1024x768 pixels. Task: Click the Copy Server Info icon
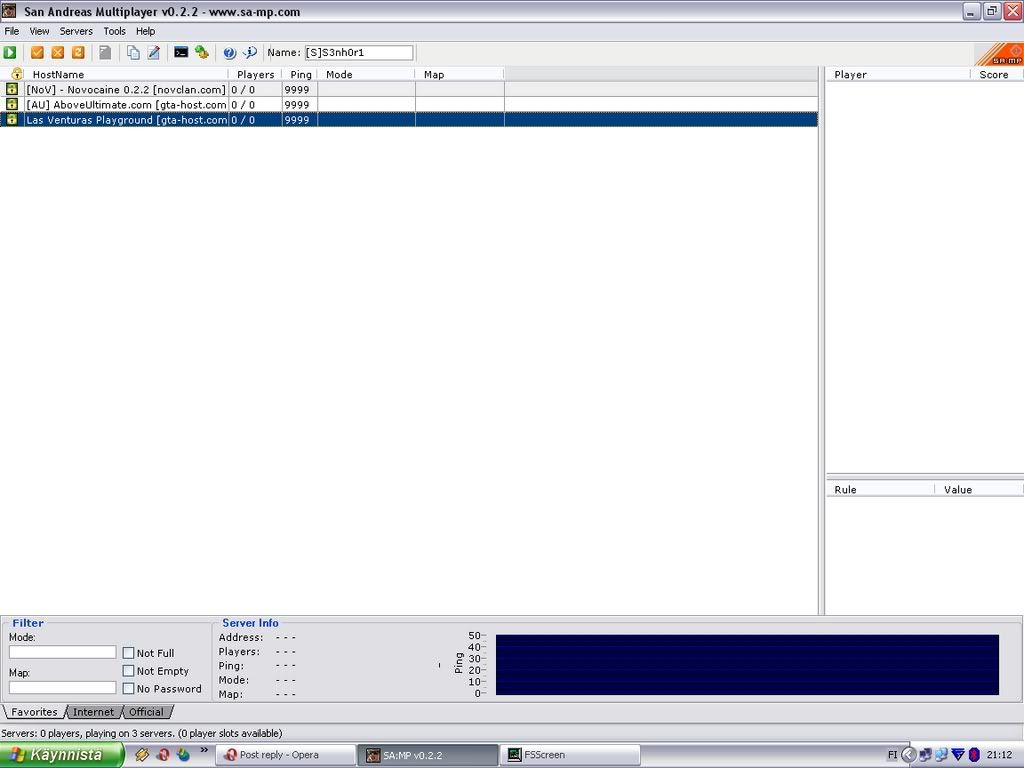133,53
